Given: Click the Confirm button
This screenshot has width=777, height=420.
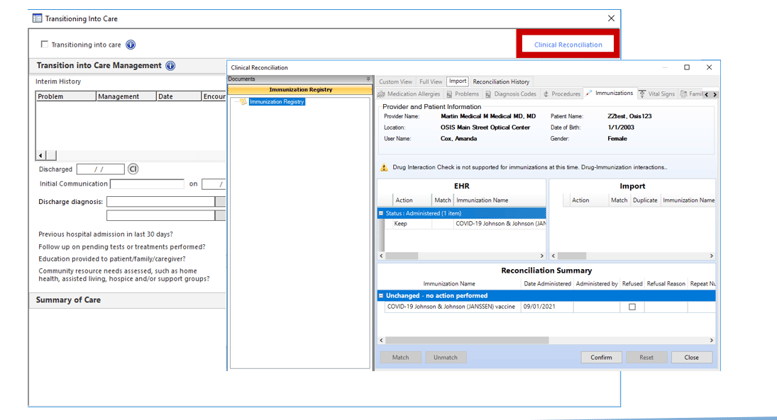Looking at the screenshot, I should point(601,357).
